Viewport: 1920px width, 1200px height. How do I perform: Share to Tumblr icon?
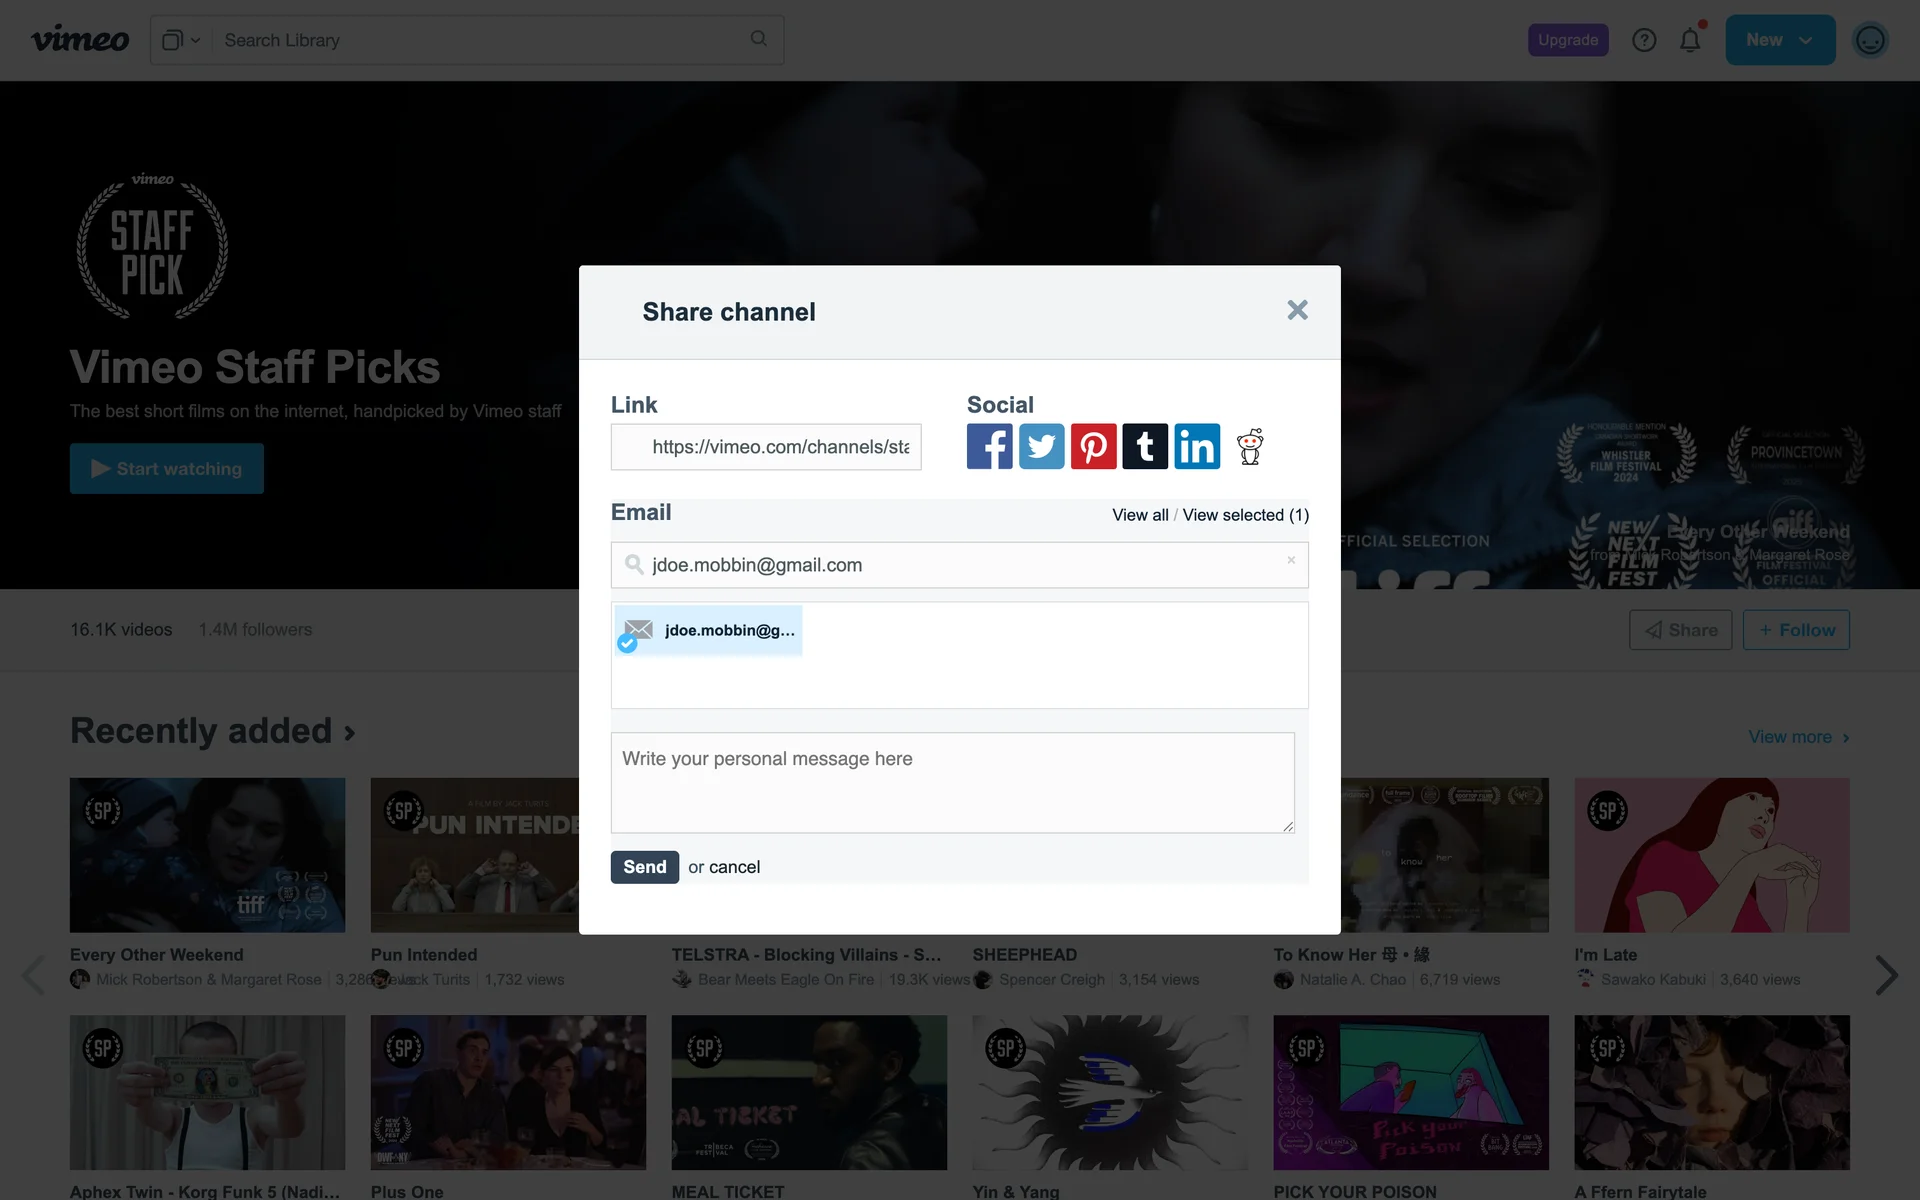pyautogui.click(x=1145, y=446)
